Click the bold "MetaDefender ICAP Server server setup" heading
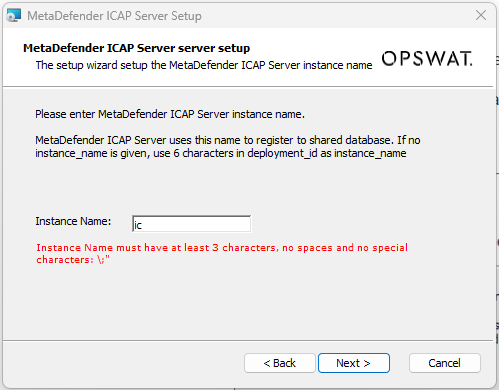 click(x=136, y=48)
